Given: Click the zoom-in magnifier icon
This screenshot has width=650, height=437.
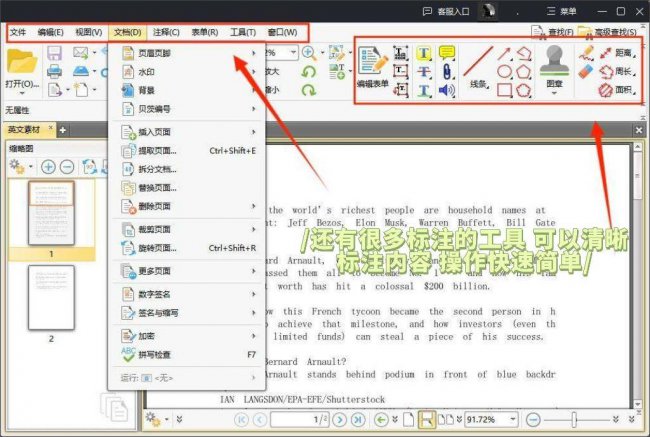Looking at the screenshot, I should pyautogui.click(x=309, y=53).
